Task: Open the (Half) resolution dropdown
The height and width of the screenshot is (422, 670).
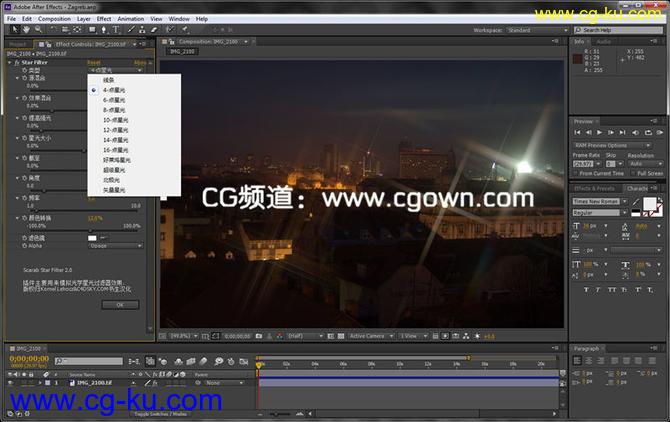Action: click(305, 336)
